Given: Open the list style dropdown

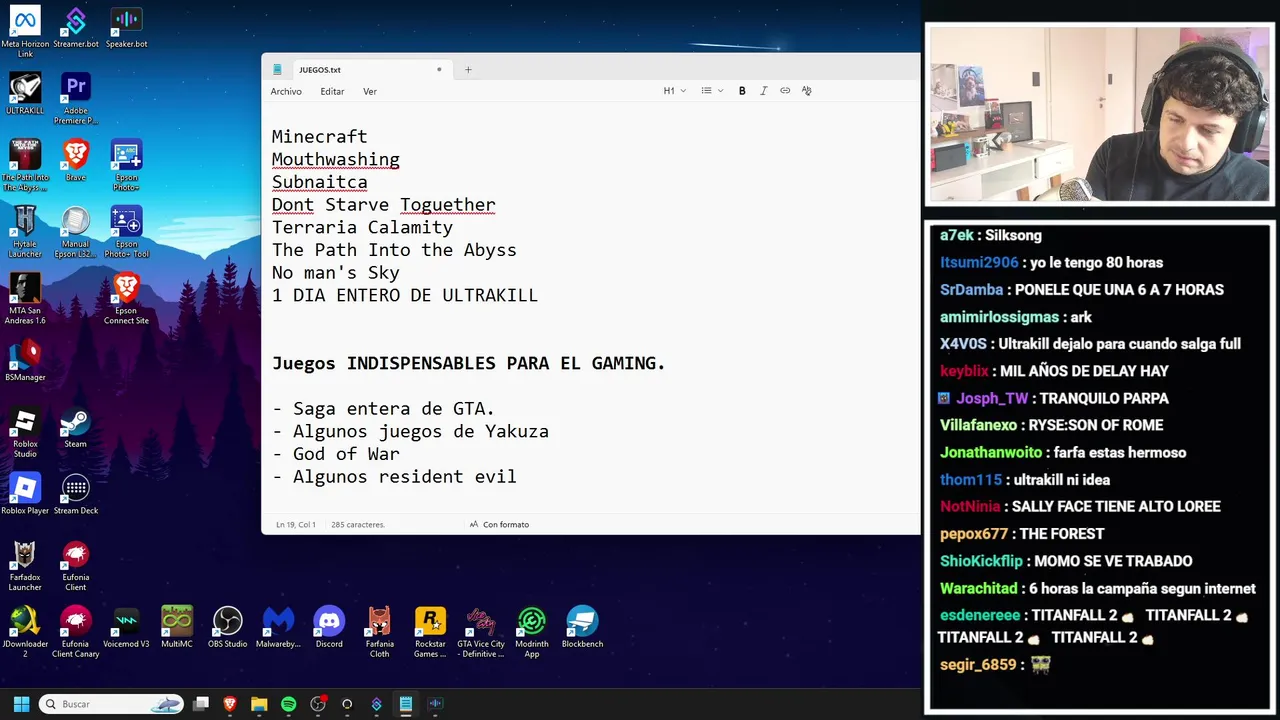Looking at the screenshot, I should (x=711, y=91).
